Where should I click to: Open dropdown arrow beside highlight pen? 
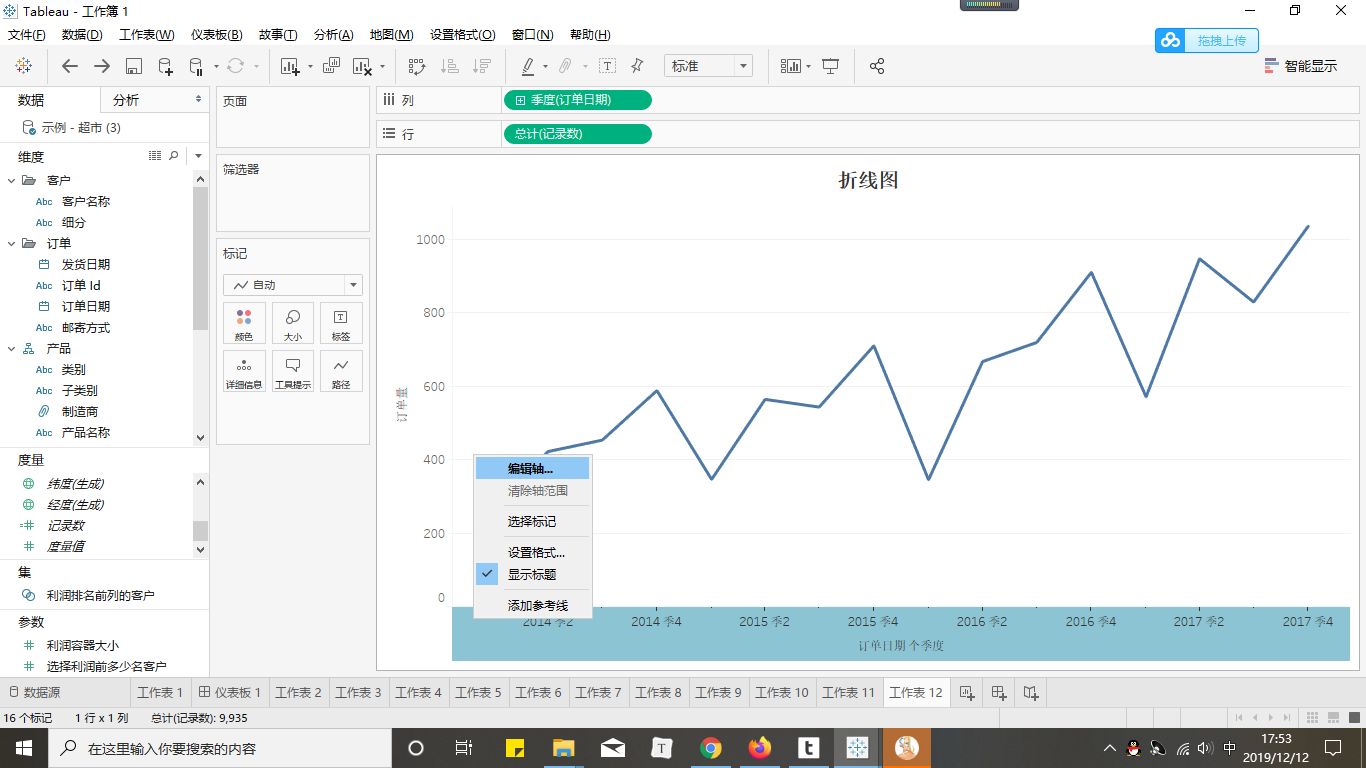[545, 67]
